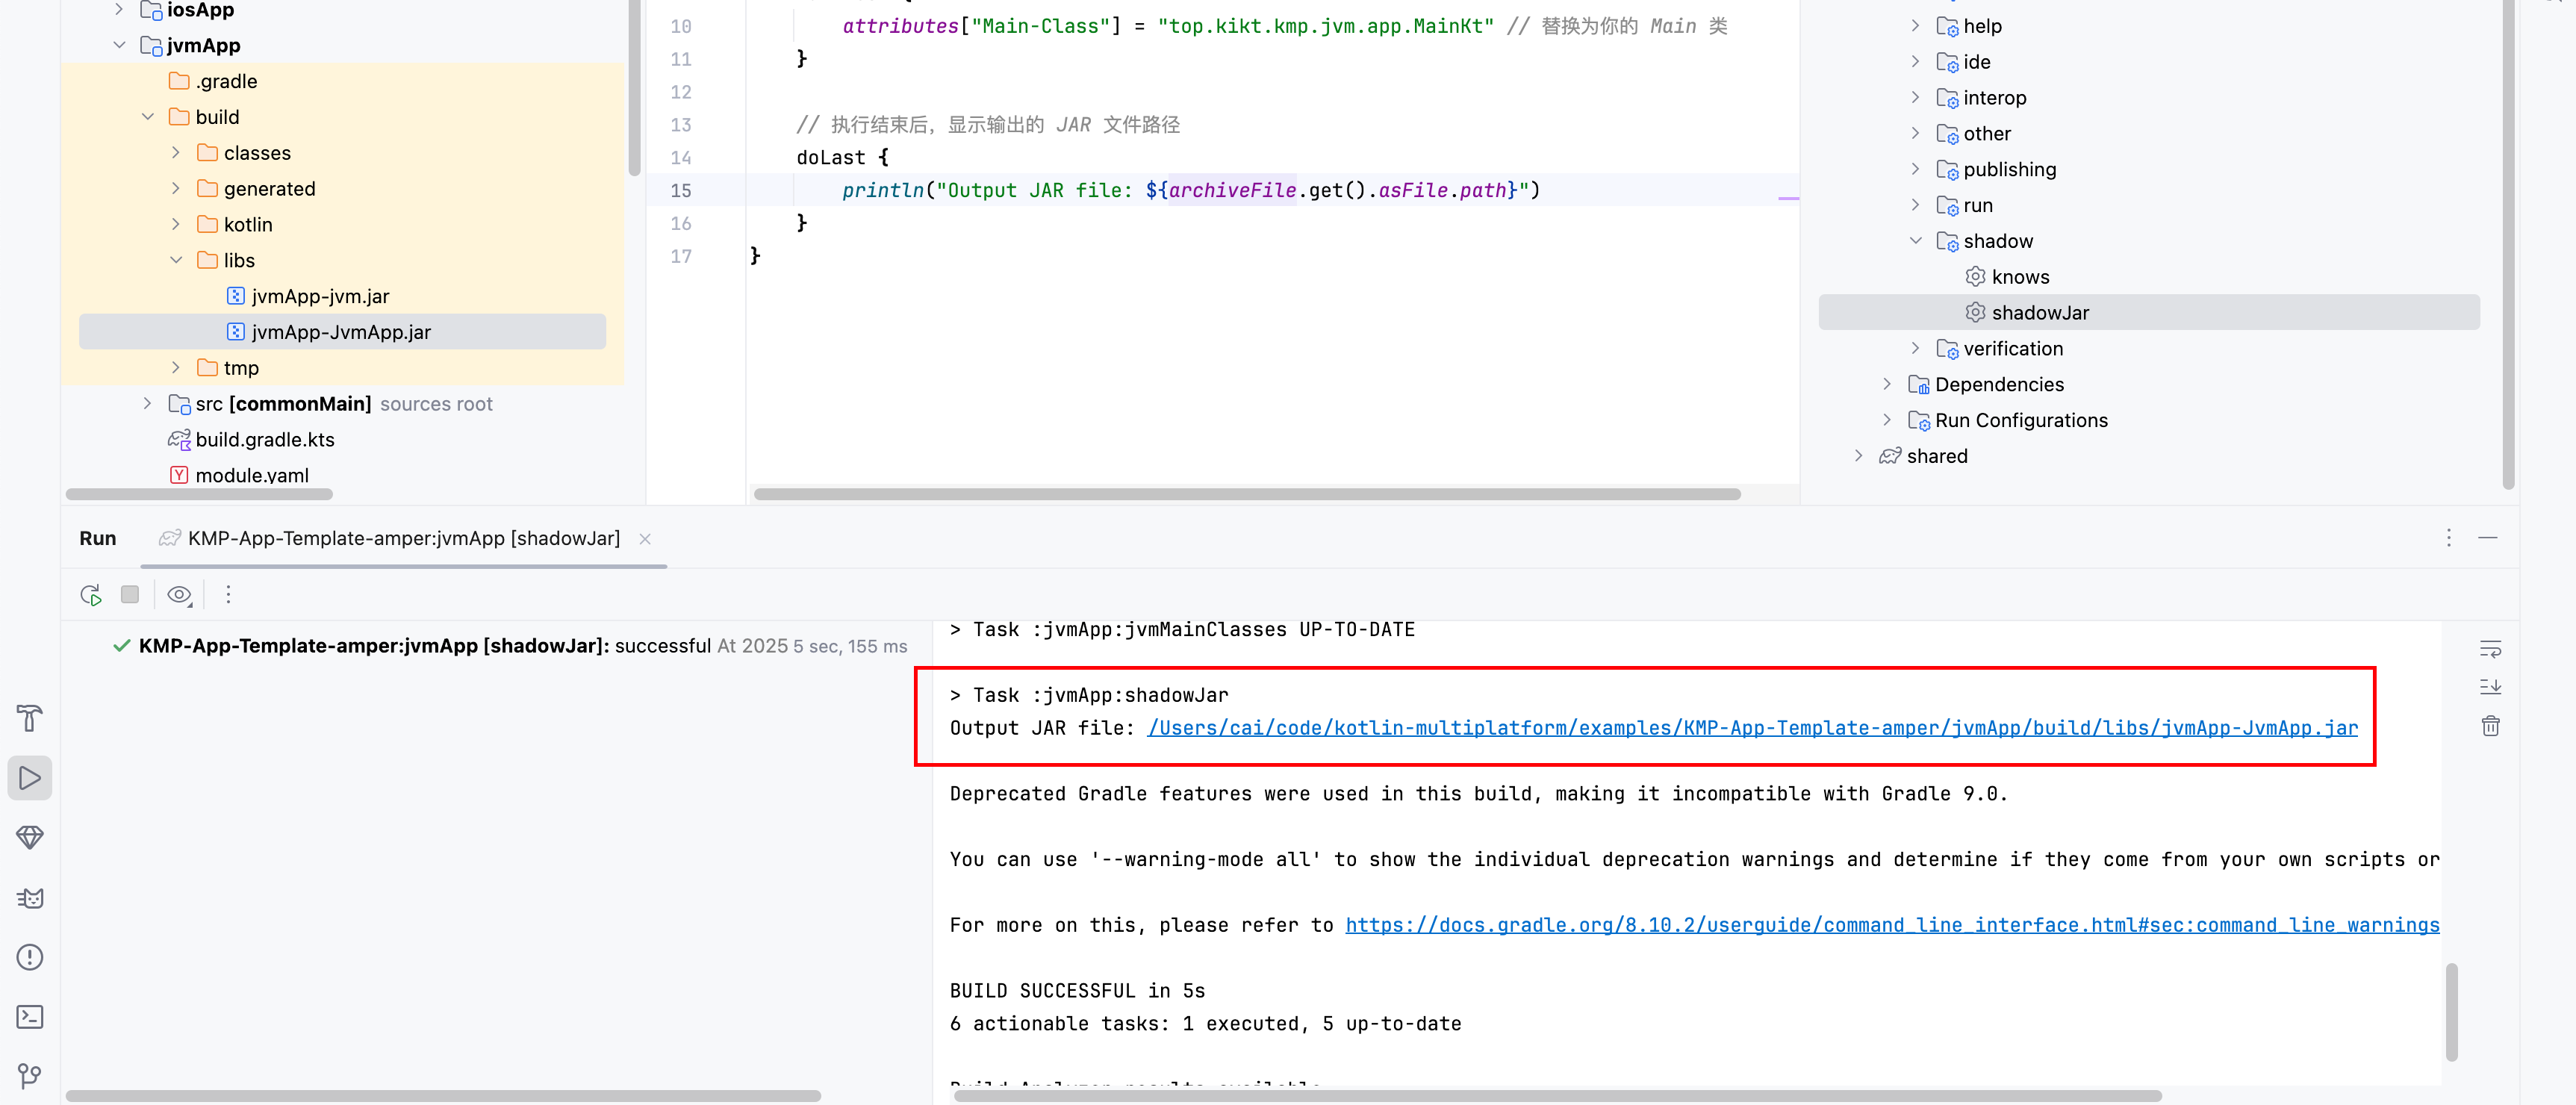Open the Terminal tool window icon
The height and width of the screenshot is (1105, 2576).
[30, 1017]
